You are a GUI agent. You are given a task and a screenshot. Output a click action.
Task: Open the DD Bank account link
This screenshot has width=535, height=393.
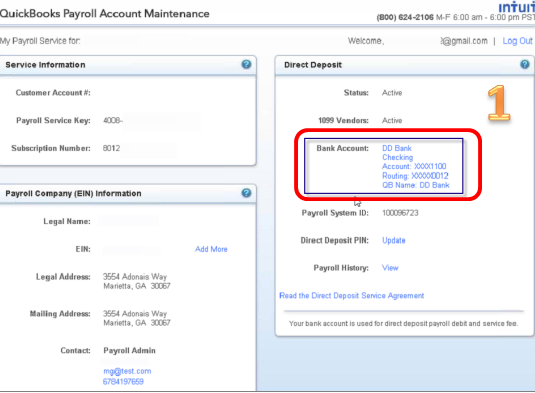(x=397, y=148)
